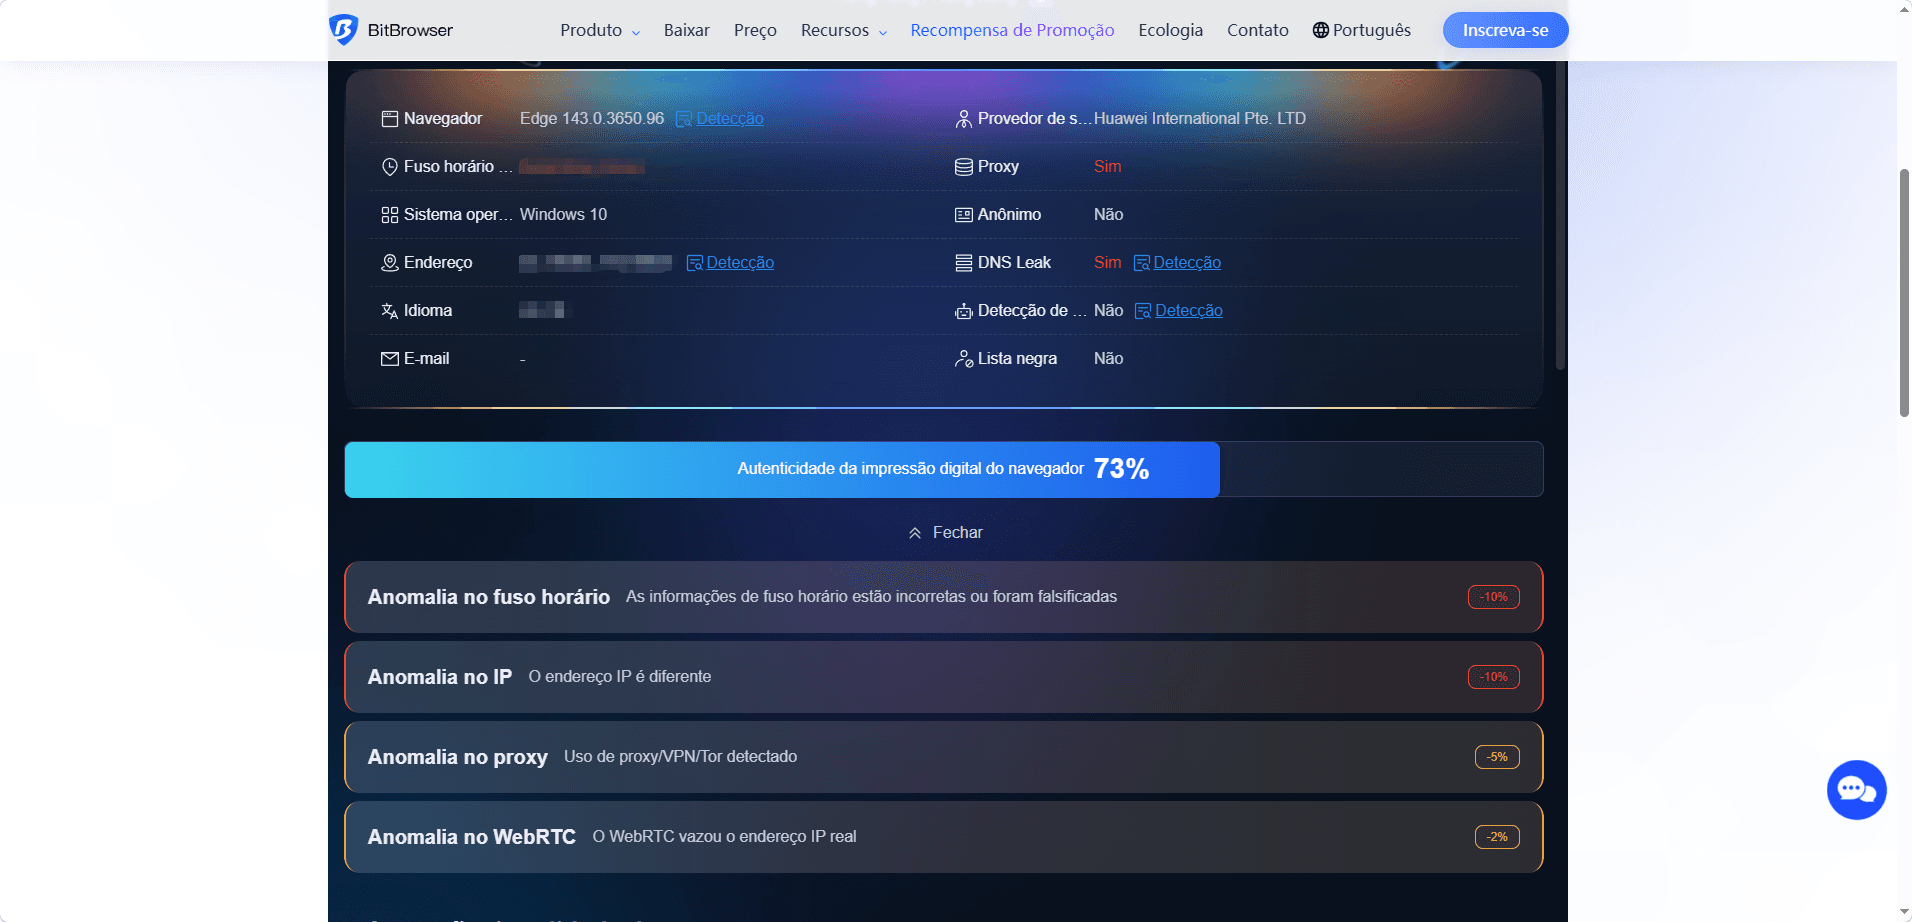Click the clock icon for Fuso horário
The height and width of the screenshot is (922, 1912).
390,166
